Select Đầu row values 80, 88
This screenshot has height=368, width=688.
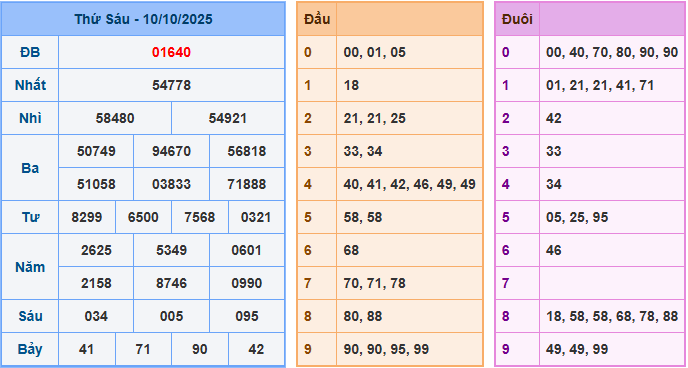pos(363,316)
